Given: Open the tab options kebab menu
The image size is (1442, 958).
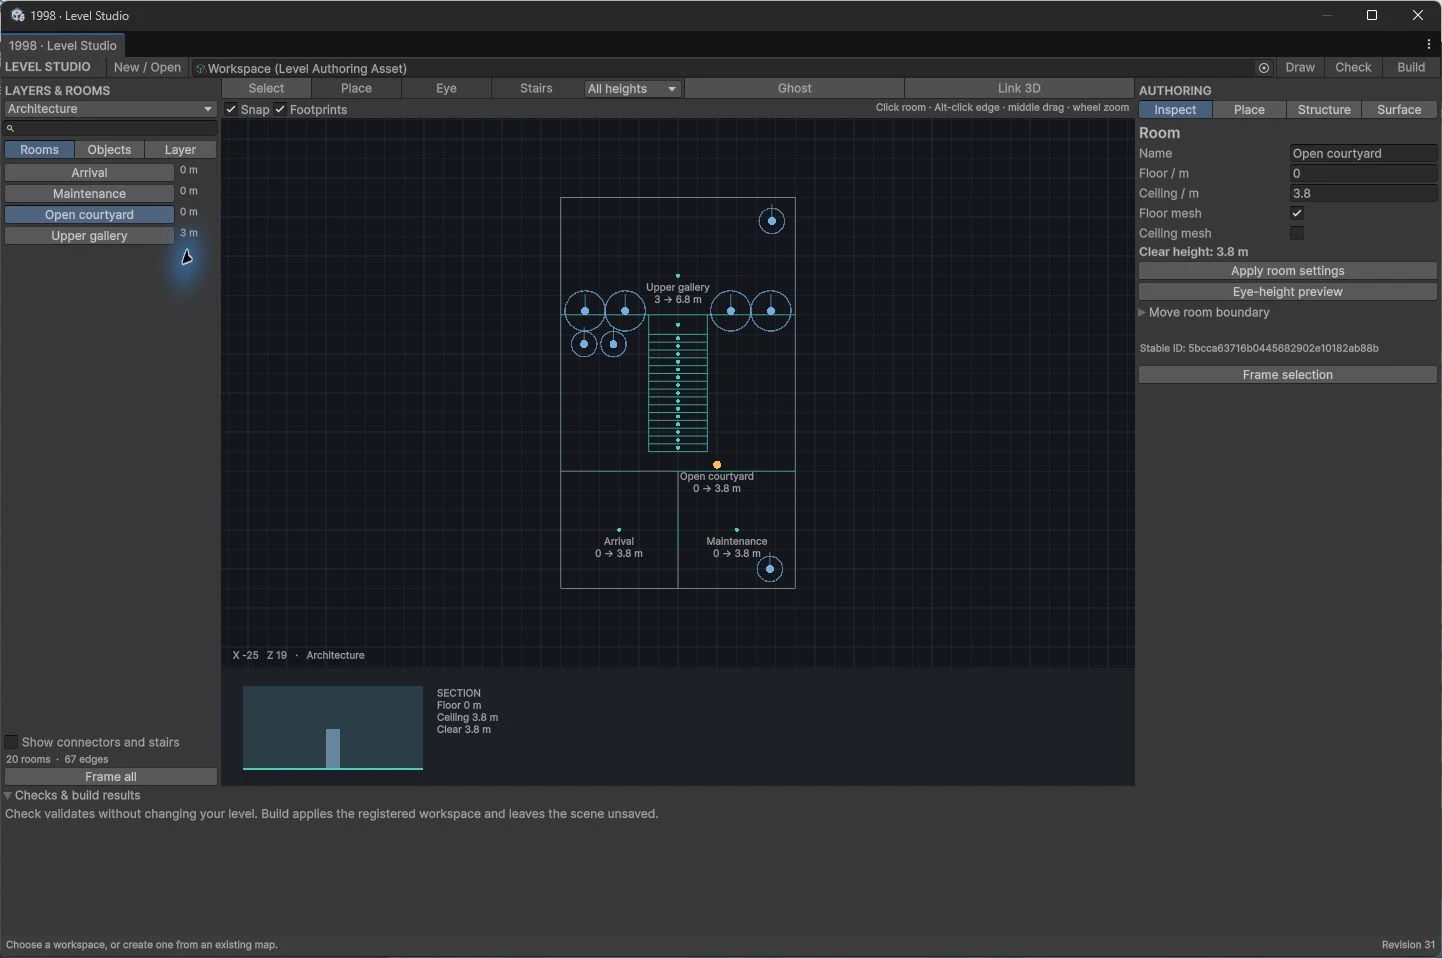Looking at the screenshot, I should [x=1428, y=45].
